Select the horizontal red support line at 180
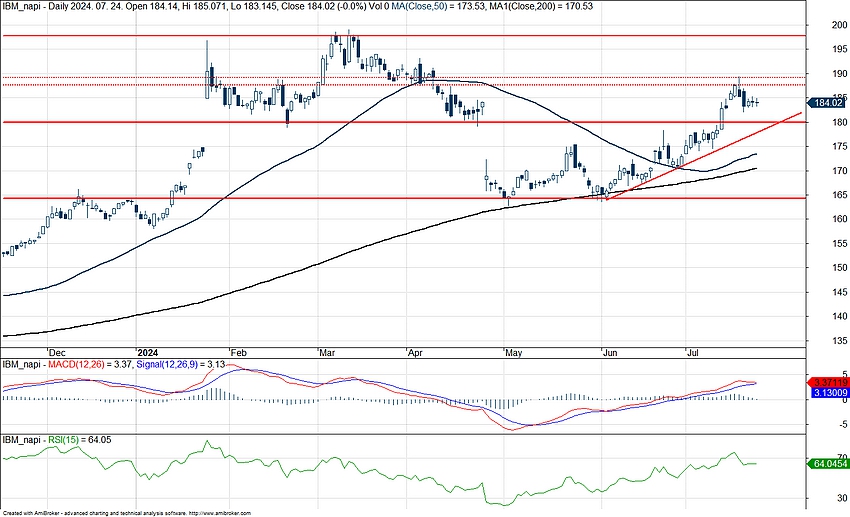This screenshot has height=517, width=850. (x=403, y=122)
